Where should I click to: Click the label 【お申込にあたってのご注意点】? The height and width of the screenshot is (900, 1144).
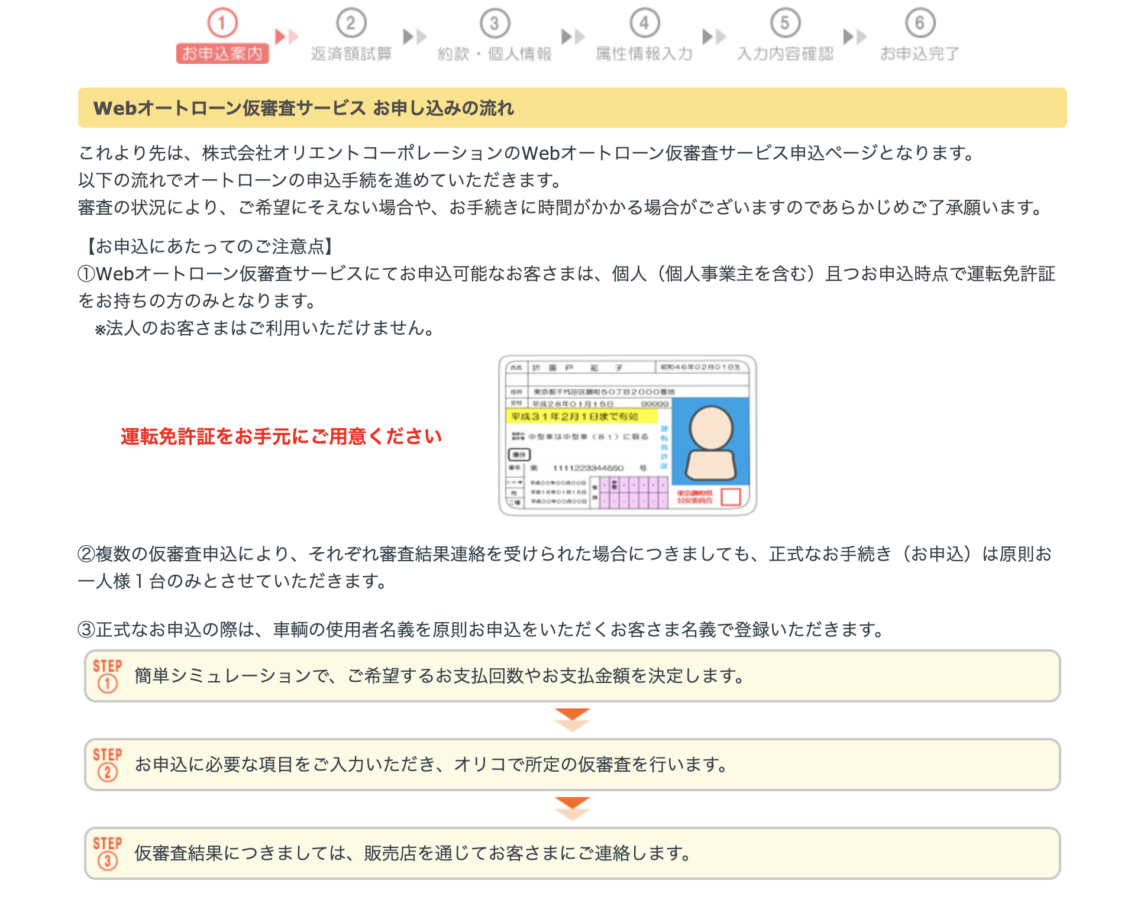point(209,247)
